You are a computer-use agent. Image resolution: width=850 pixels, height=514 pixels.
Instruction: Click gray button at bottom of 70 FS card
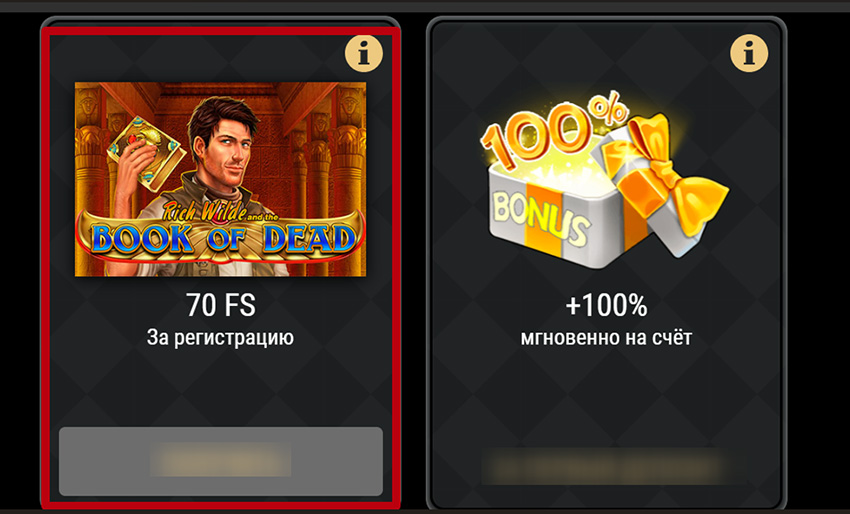click(221, 461)
